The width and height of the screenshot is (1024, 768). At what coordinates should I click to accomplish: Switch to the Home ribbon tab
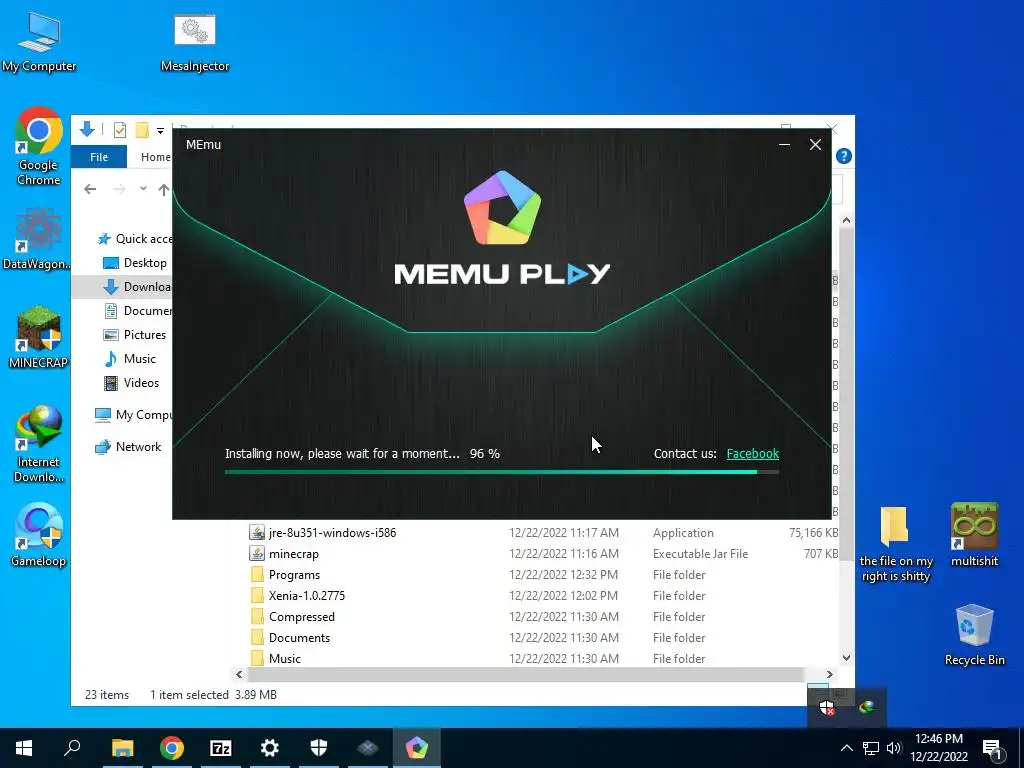(x=155, y=157)
